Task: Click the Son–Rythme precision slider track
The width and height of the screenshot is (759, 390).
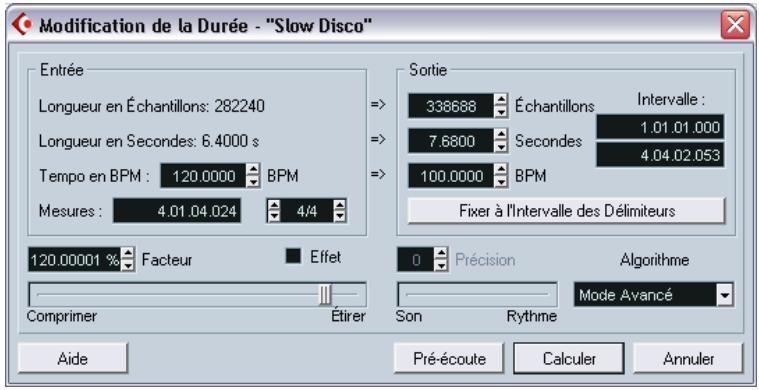Action: 477,294
